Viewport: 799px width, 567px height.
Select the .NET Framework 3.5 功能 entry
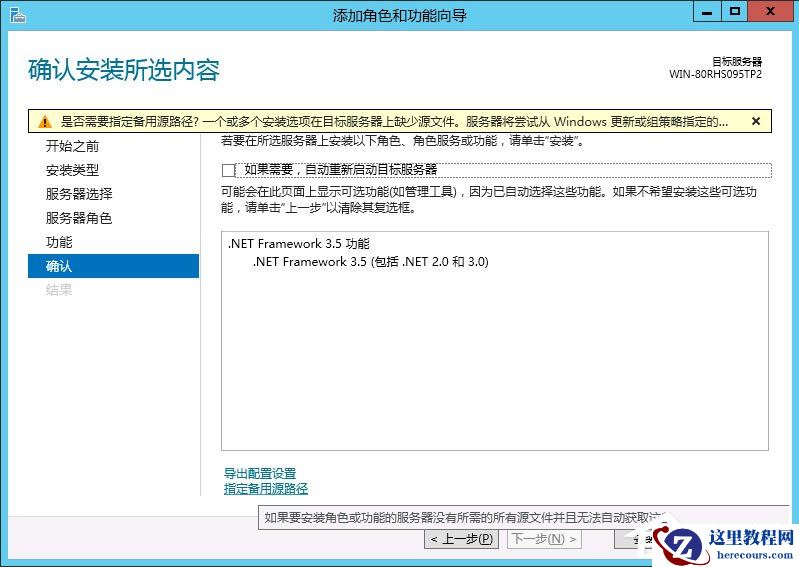click(299, 244)
